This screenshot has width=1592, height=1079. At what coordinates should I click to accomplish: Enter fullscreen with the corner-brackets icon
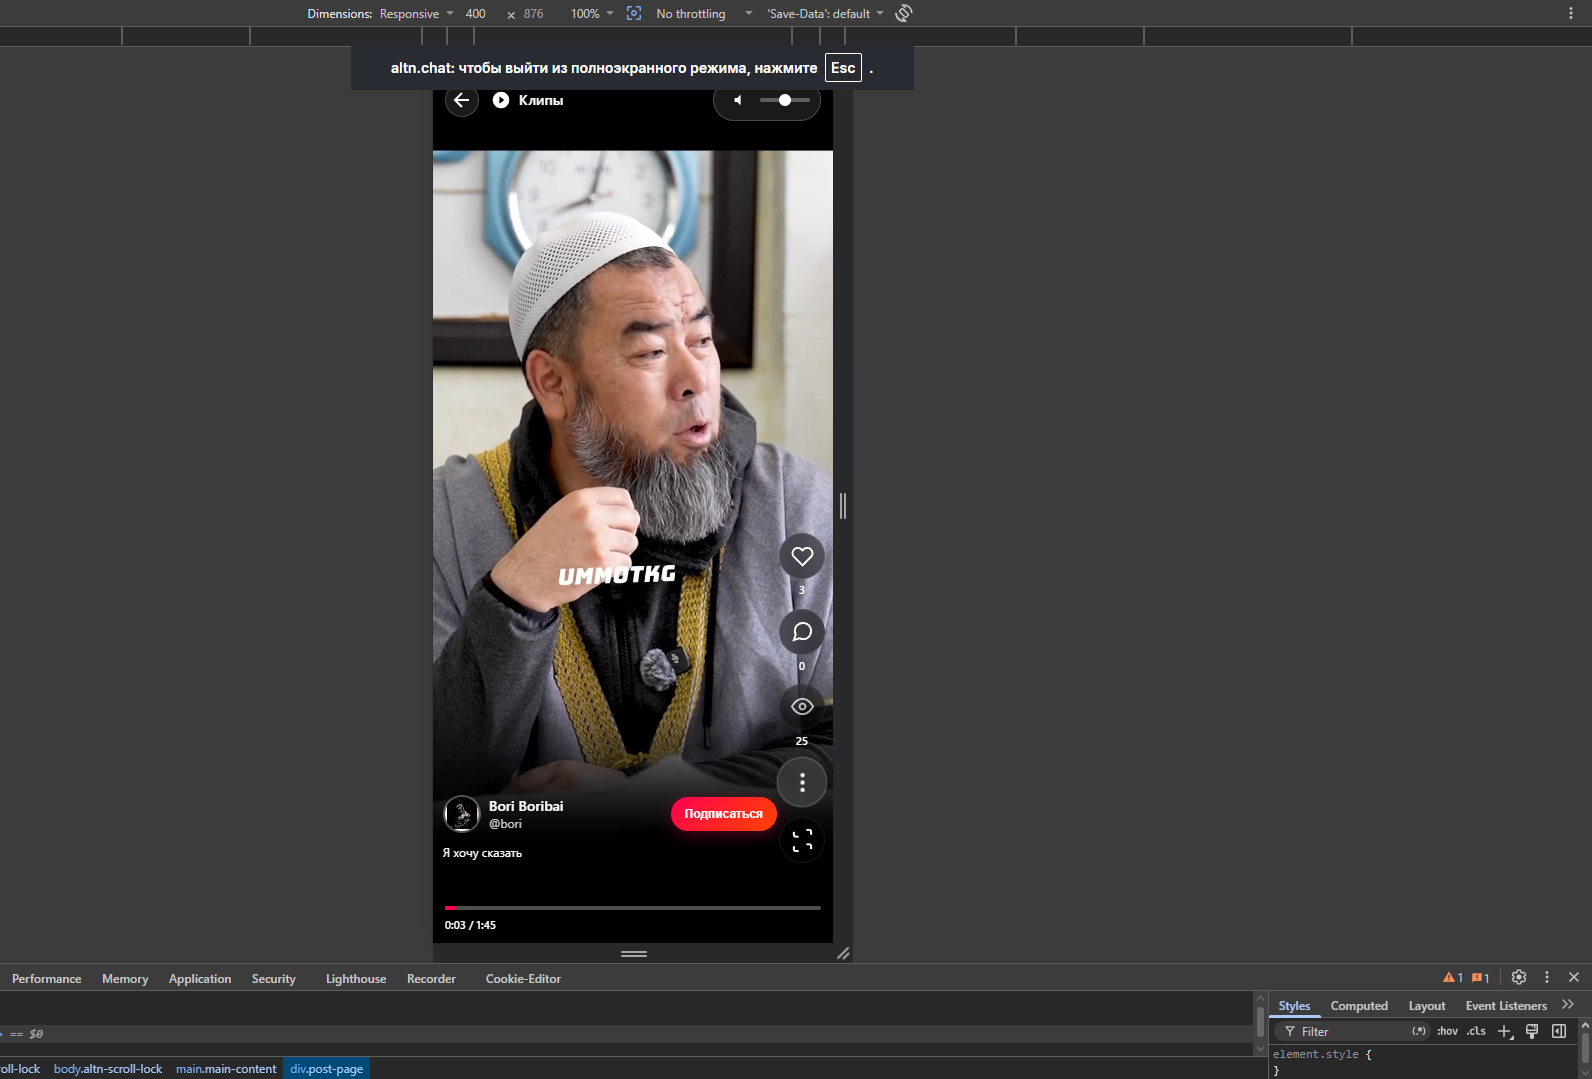click(x=802, y=841)
